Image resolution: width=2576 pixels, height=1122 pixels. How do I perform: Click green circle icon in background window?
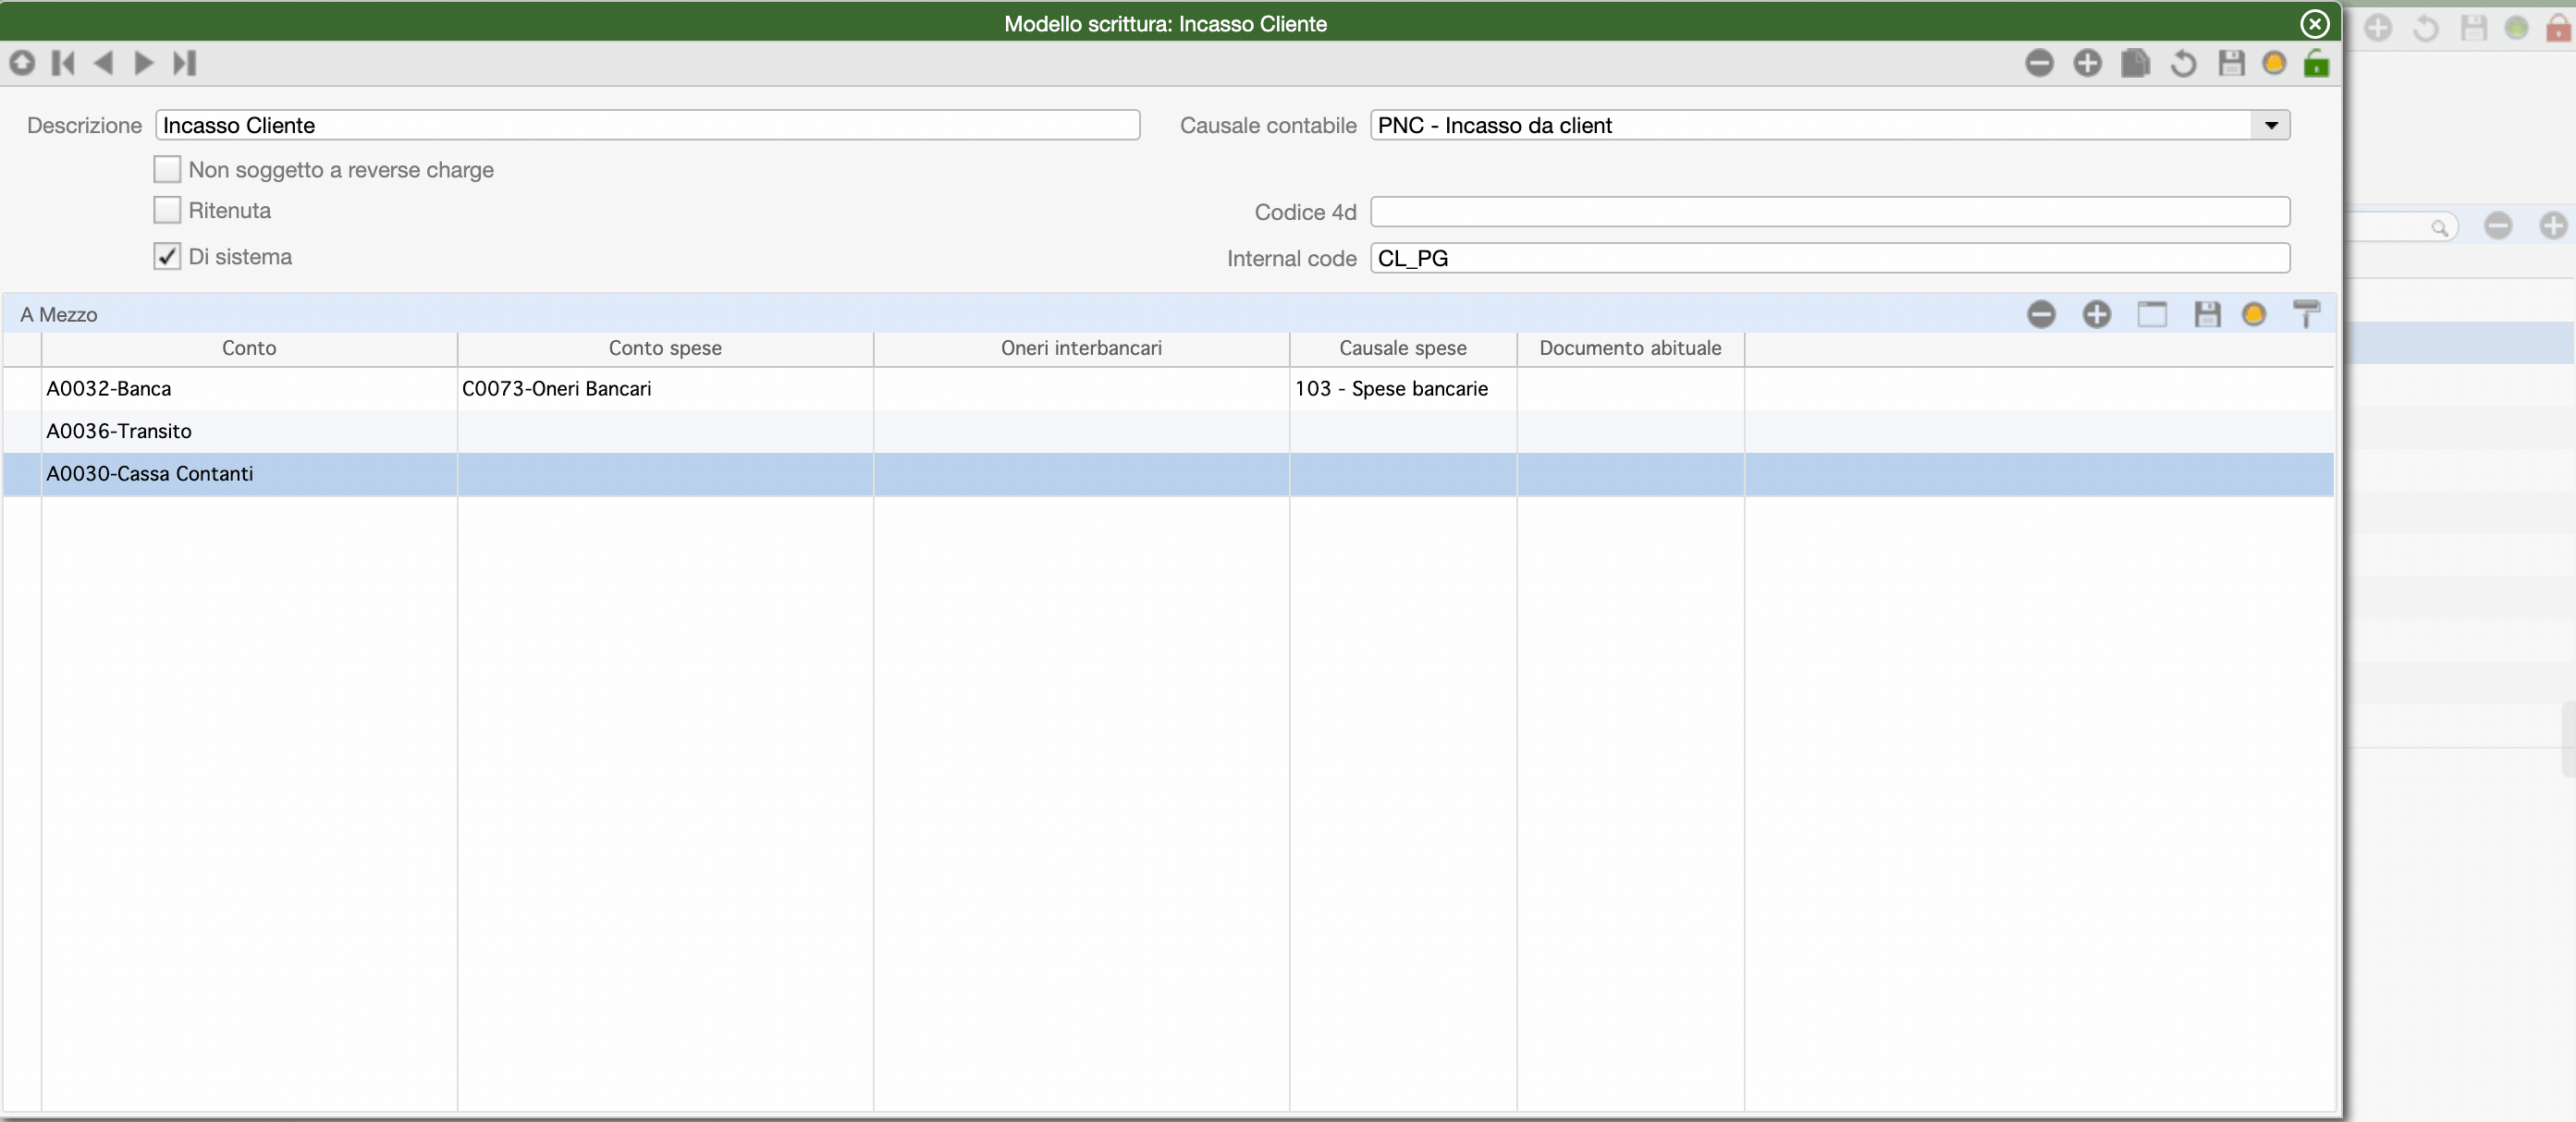click(x=2516, y=28)
